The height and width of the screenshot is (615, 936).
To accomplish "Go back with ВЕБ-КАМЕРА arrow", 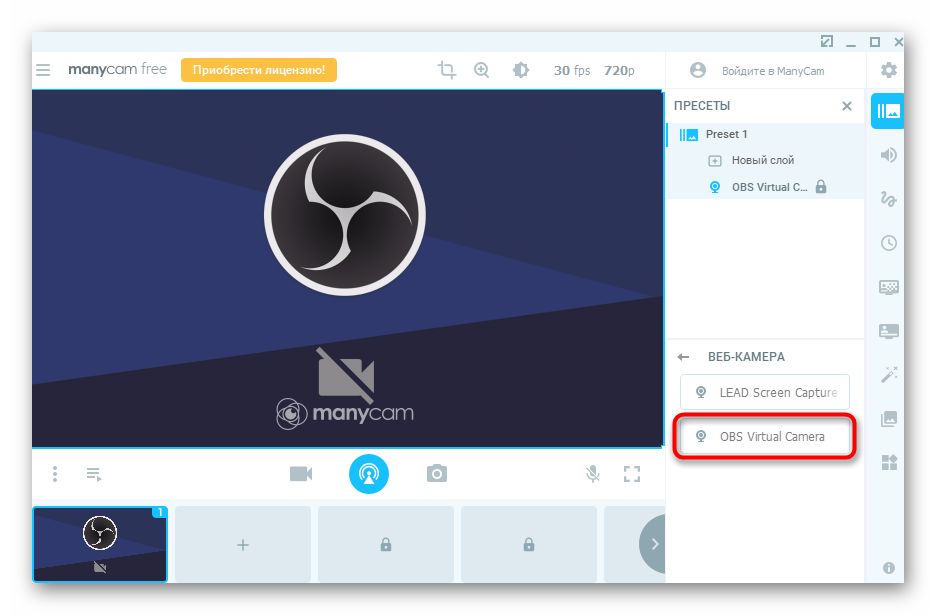I will [683, 357].
